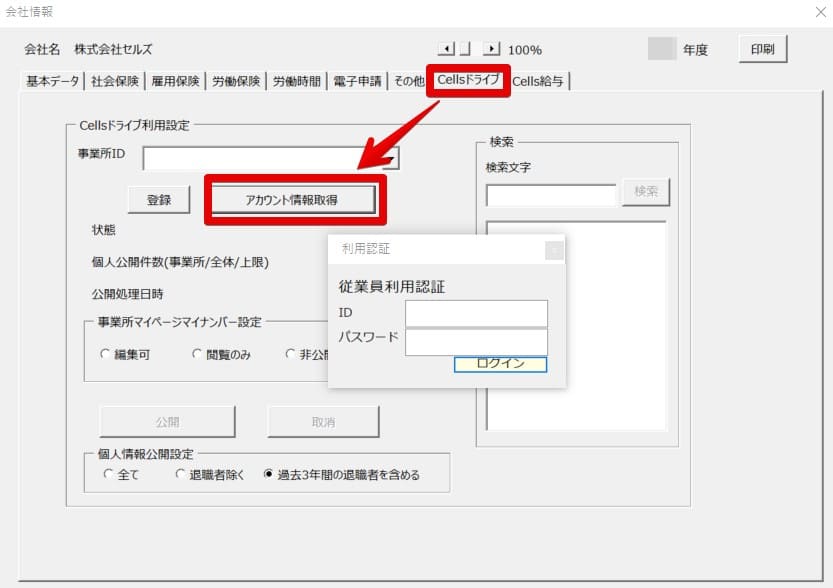Close the 会社情報 window
This screenshot has width=833, height=588.
[x=821, y=12]
